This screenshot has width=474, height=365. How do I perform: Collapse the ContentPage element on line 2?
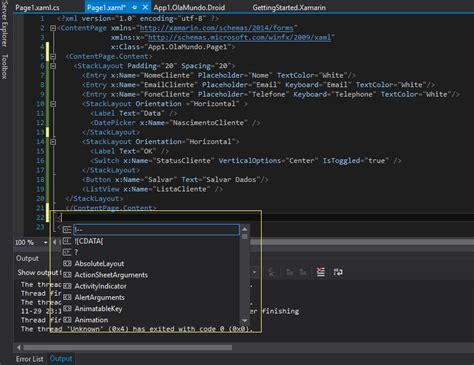53,28
